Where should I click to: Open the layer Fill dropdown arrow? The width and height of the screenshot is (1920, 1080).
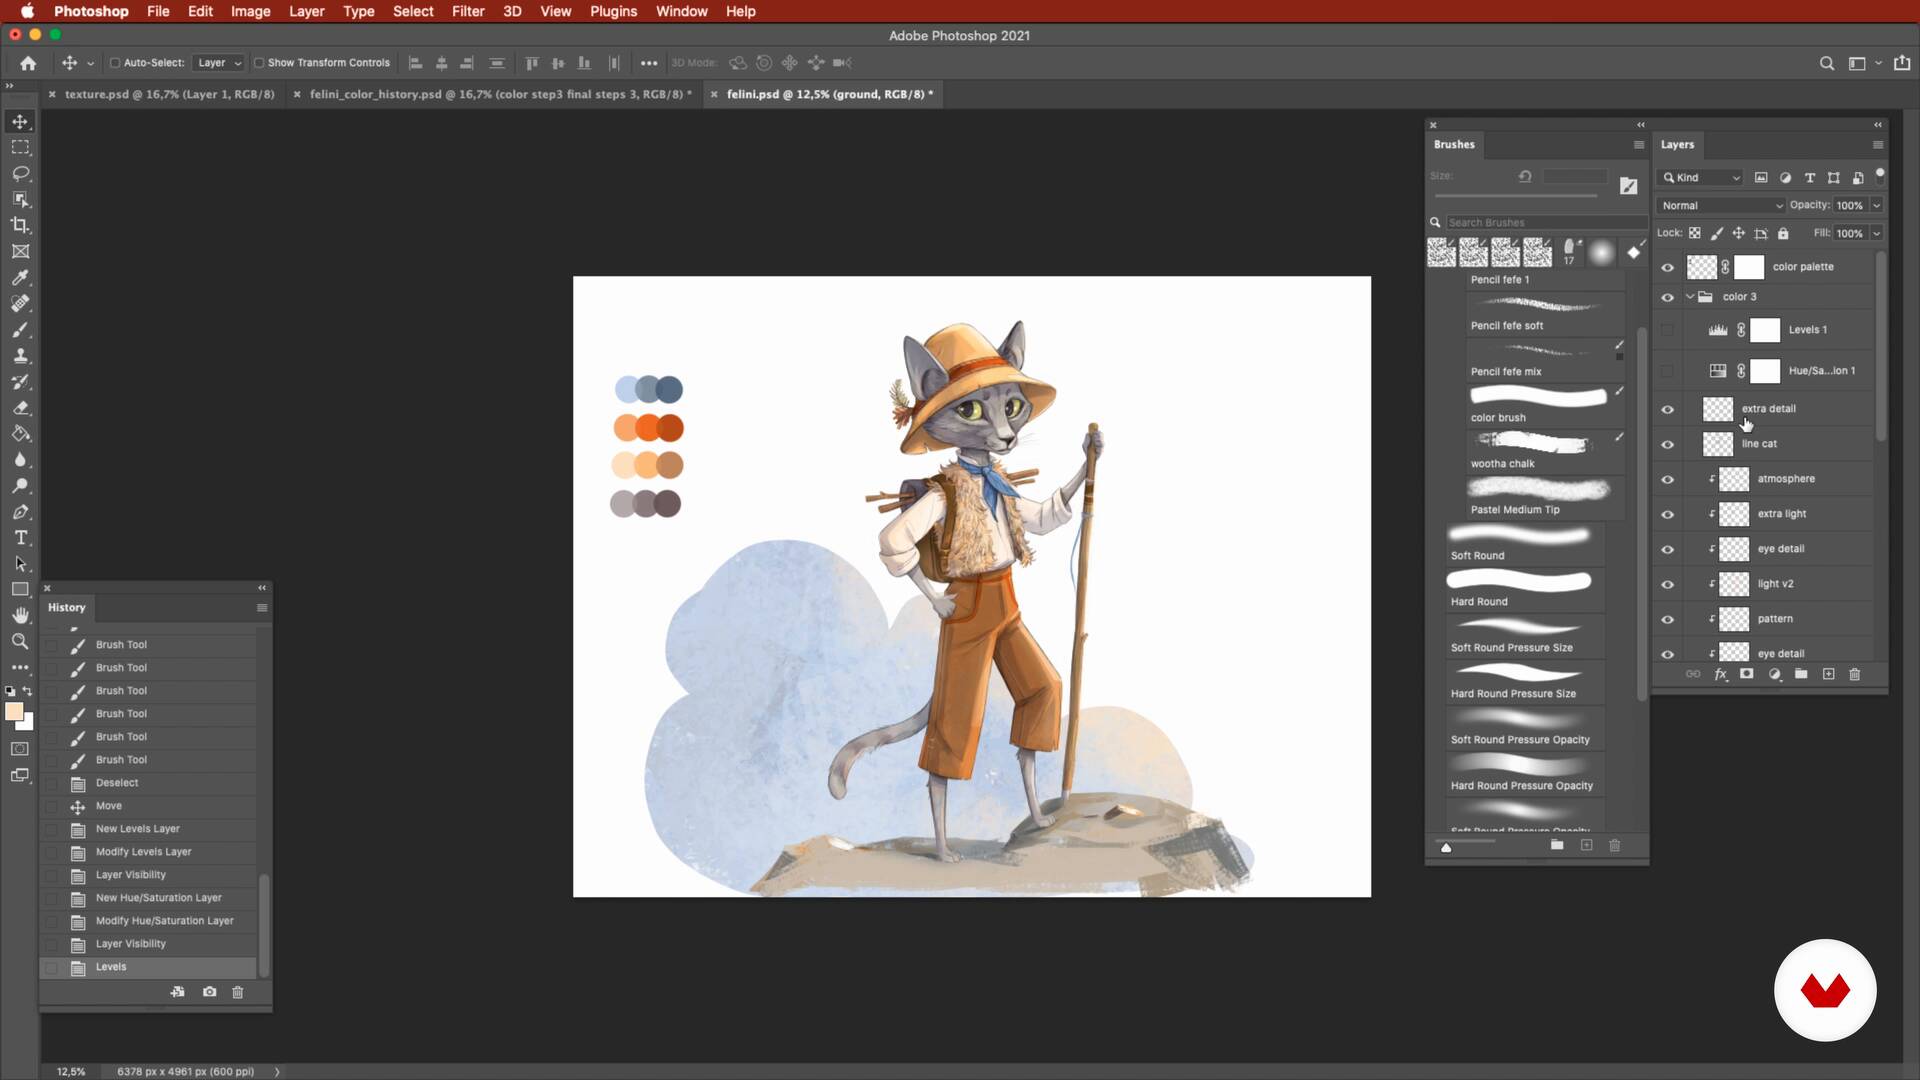pyautogui.click(x=1877, y=233)
